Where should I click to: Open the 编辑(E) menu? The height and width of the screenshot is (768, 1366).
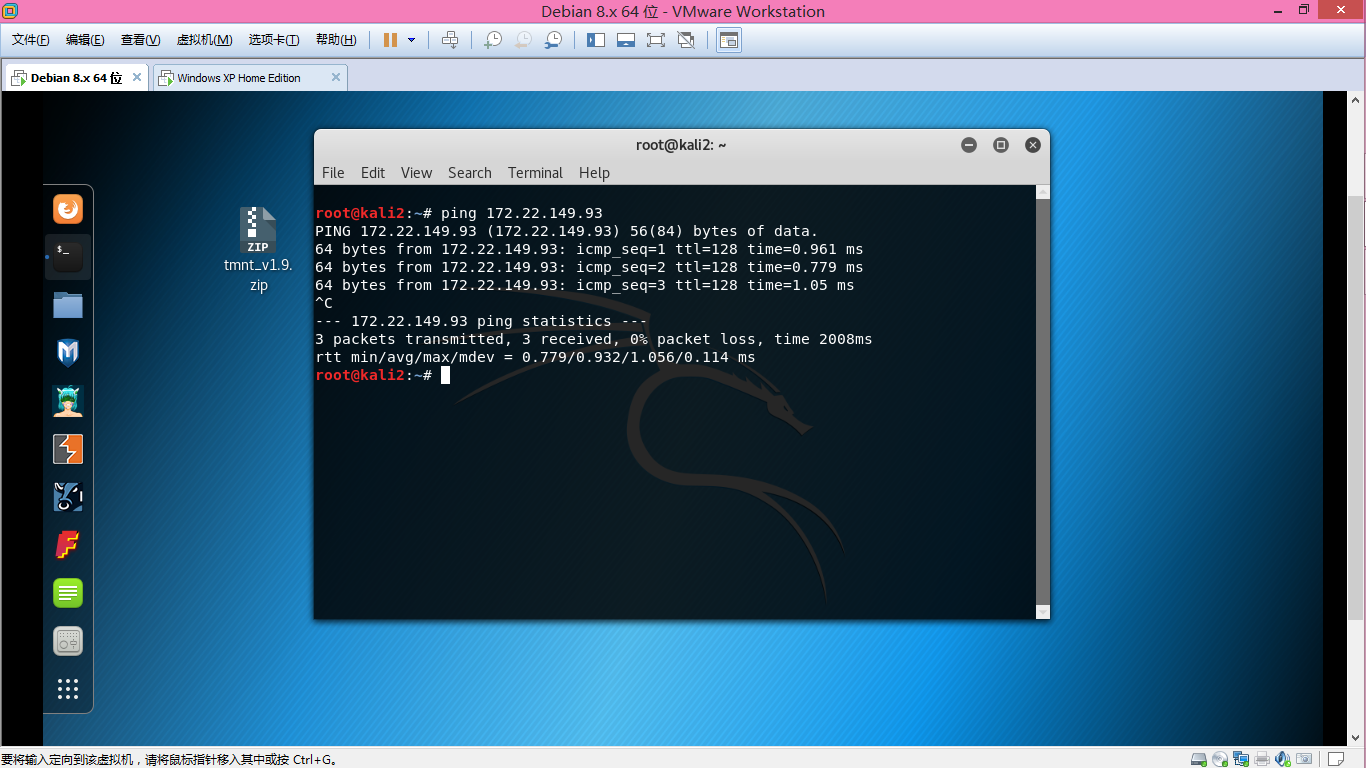[85, 40]
